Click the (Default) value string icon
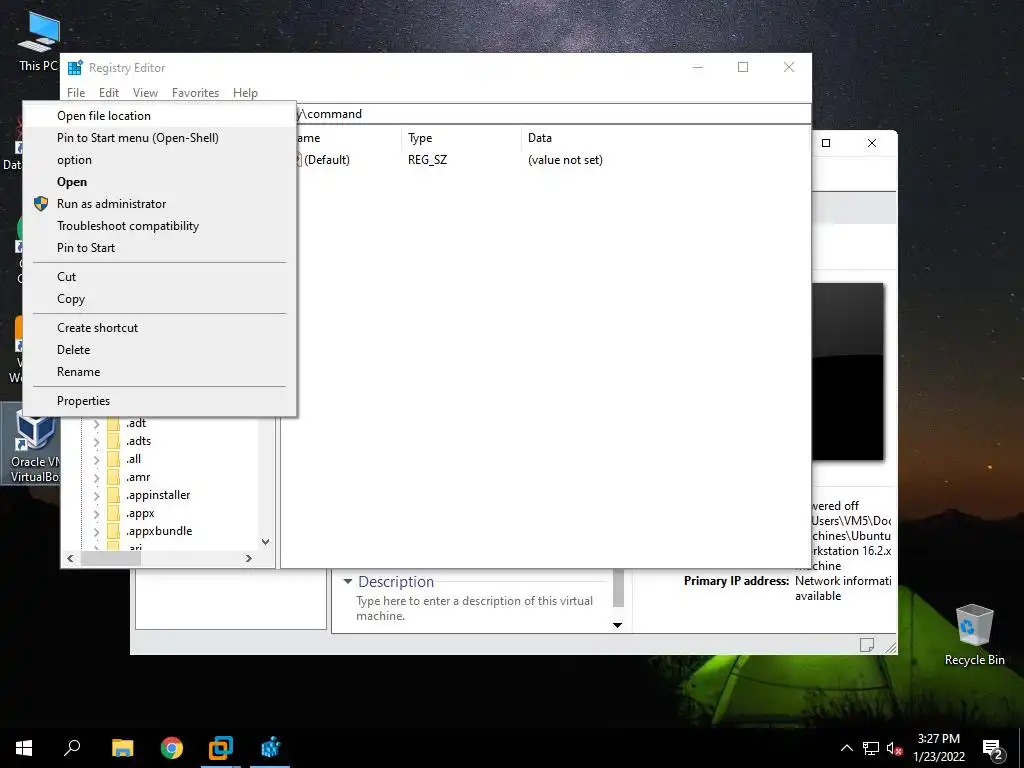Screen dimensions: 1024x768 298,160
